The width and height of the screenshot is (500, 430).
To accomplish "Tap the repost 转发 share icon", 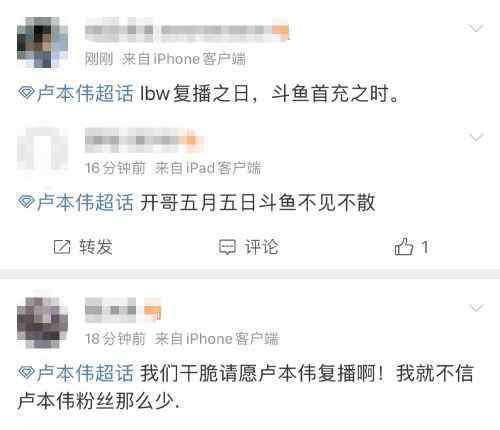I will [x=62, y=247].
